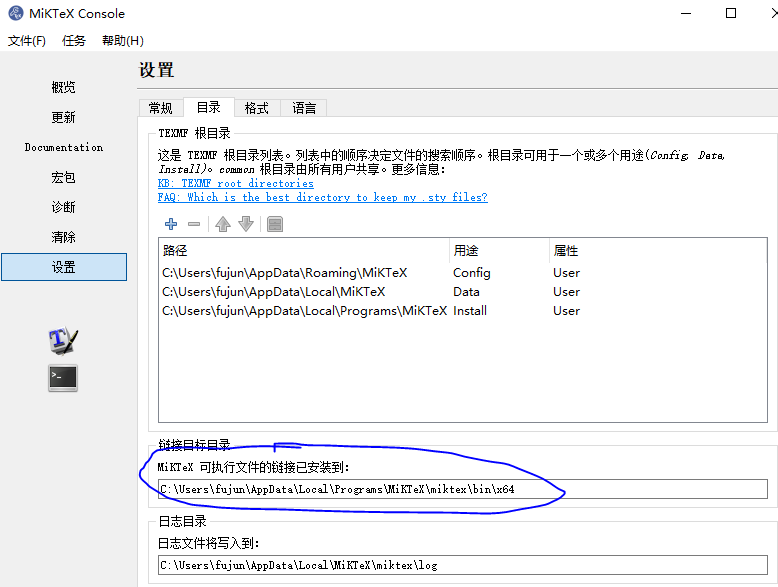
Task: Open the 诊断 page in the sidebar
Action: (x=64, y=207)
